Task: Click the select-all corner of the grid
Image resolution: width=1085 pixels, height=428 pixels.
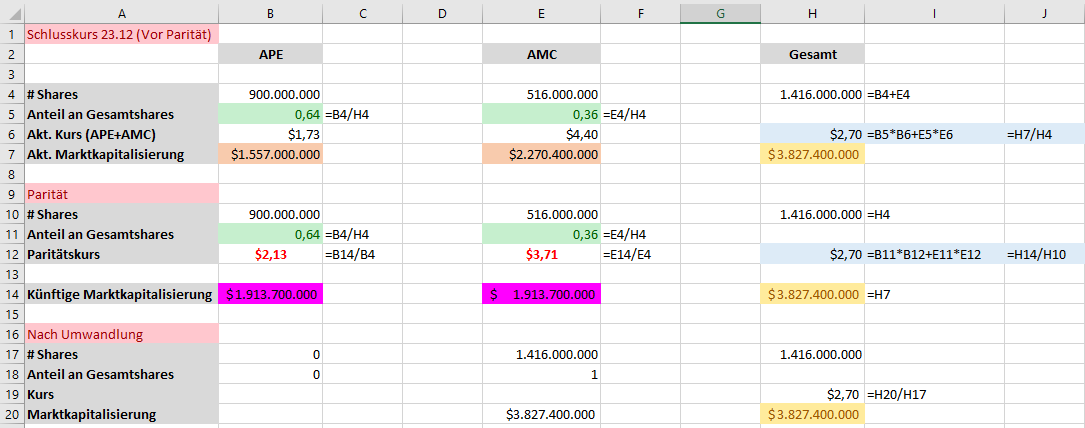Action: (12, 11)
